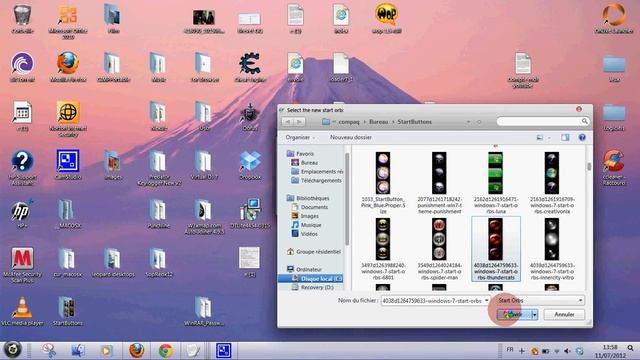Open the Start Orbs file type dropdown
This screenshot has height=360, width=640.
click(x=539, y=300)
